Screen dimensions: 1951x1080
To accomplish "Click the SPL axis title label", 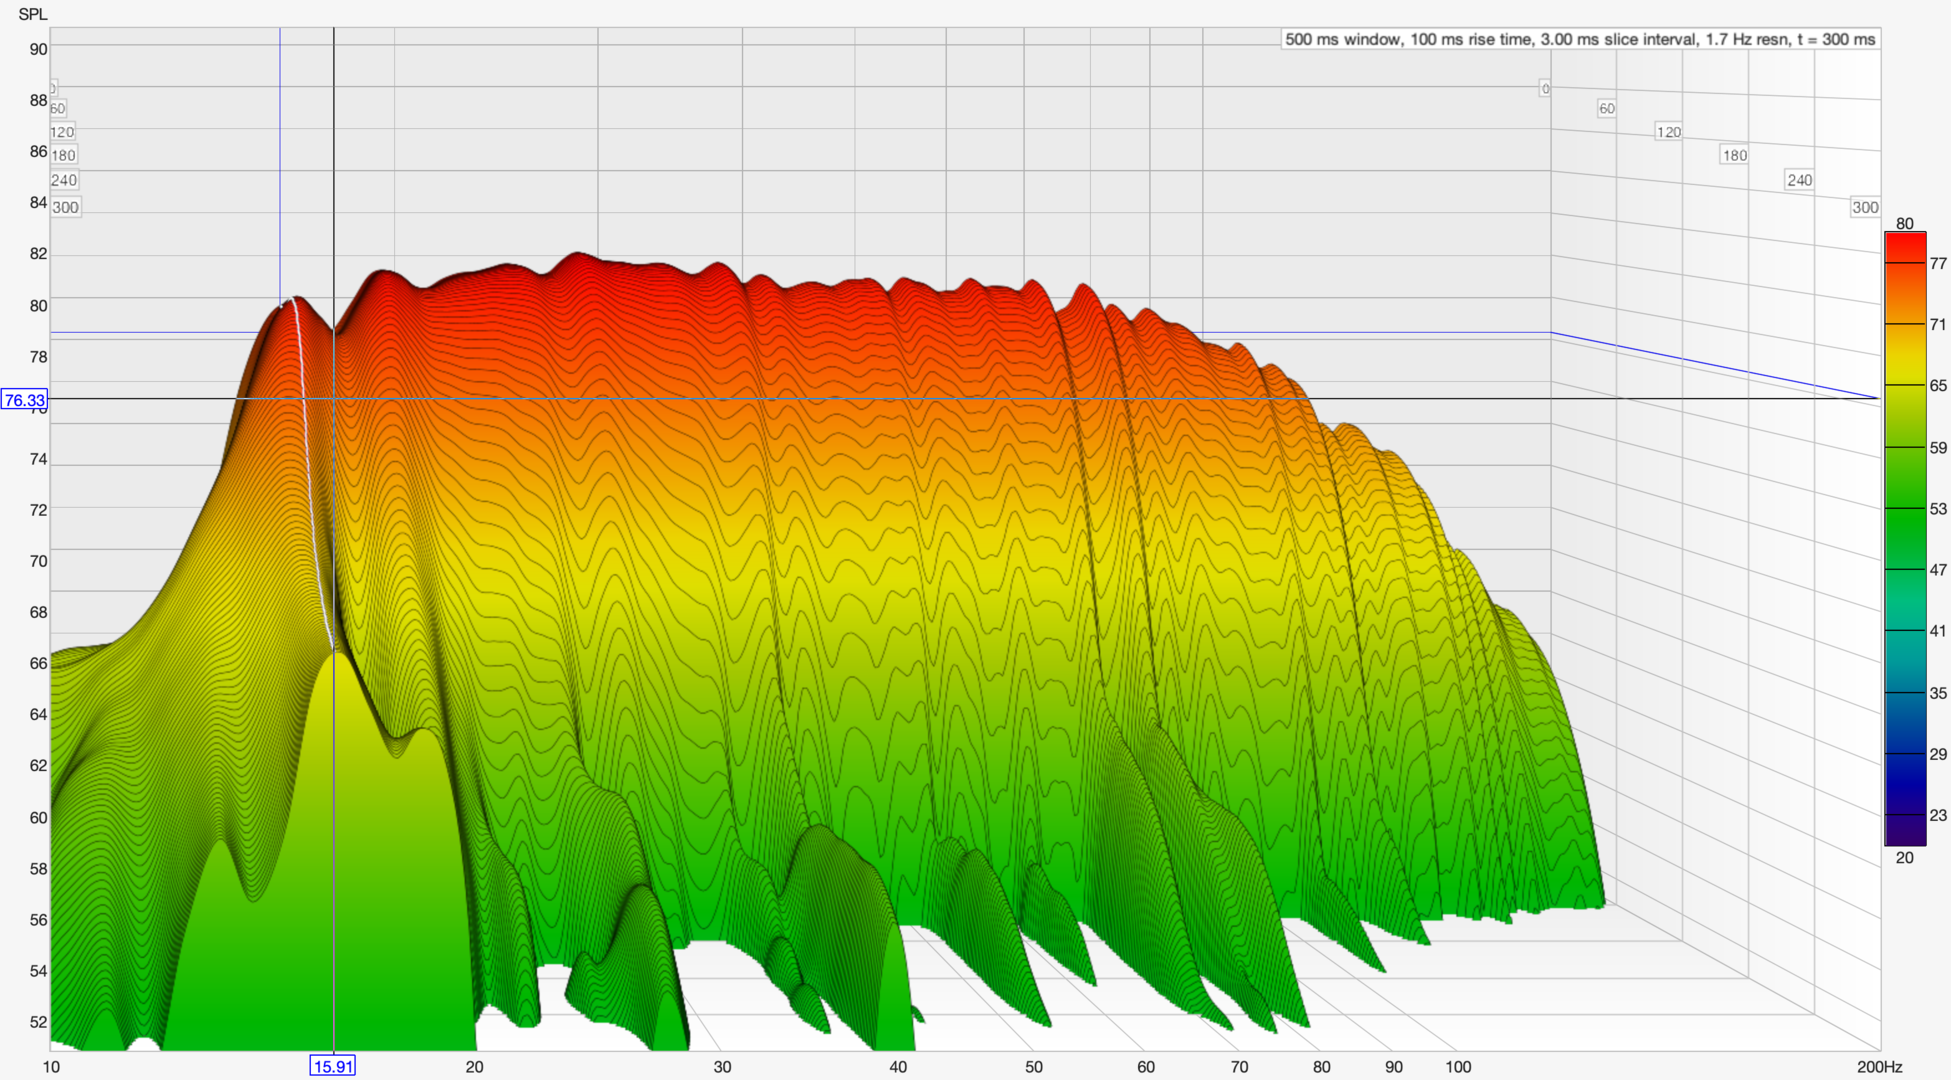I will click(32, 14).
